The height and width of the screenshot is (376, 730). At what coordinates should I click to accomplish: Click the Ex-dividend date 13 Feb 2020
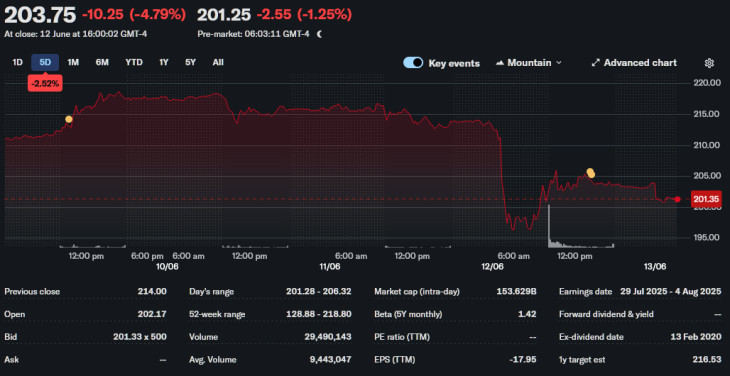pyautogui.click(x=695, y=337)
